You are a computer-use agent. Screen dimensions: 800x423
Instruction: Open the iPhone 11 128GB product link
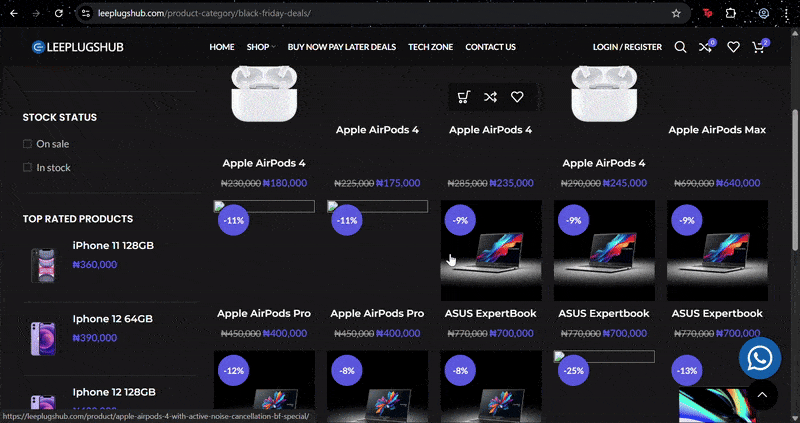(x=113, y=245)
